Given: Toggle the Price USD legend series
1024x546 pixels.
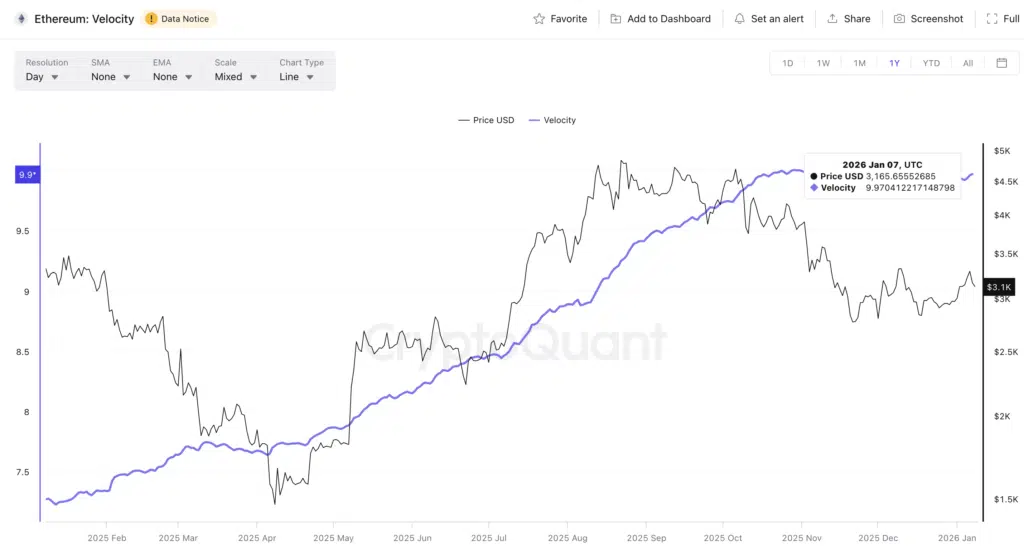Looking at the screenshot, I should [x=486, y=120].
